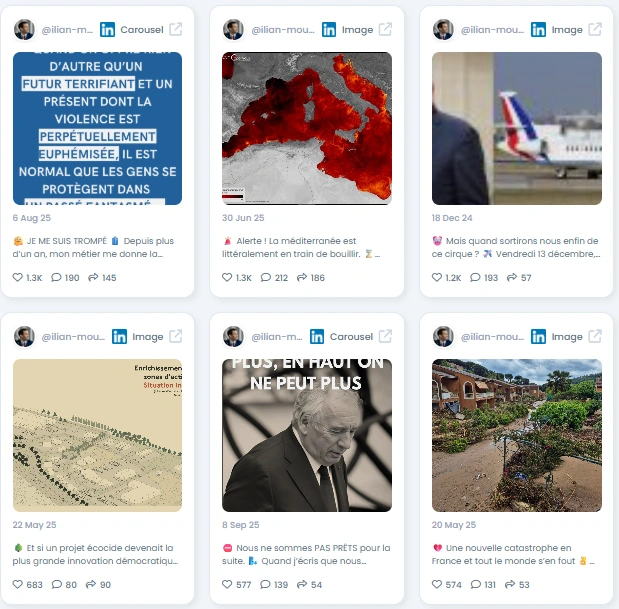Click profile avatar on 8 Sep 25 post
The height and width of the screenshot is (609, 619).
tap(233, 337)
